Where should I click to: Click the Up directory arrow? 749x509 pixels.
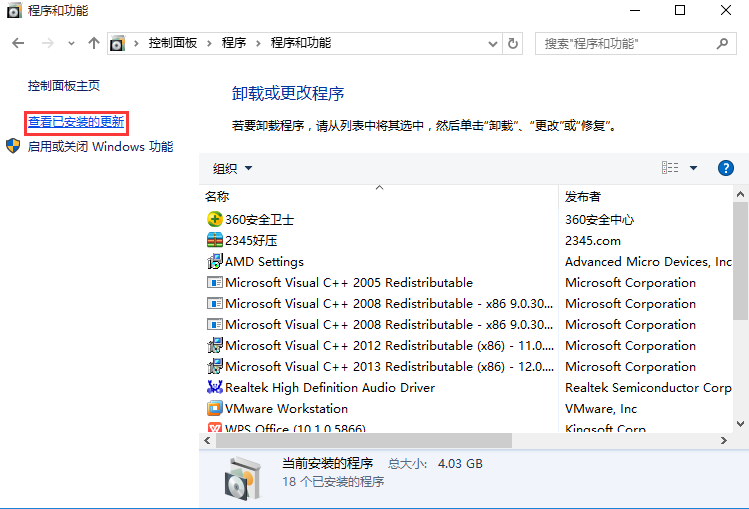94,44
